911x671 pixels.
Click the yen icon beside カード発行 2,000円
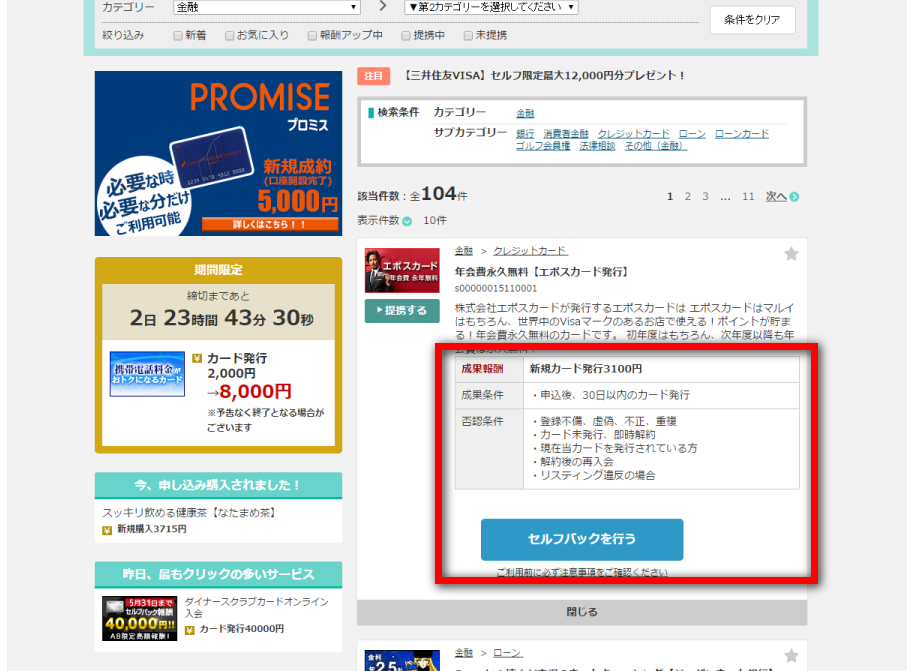[x=197, y=358]
